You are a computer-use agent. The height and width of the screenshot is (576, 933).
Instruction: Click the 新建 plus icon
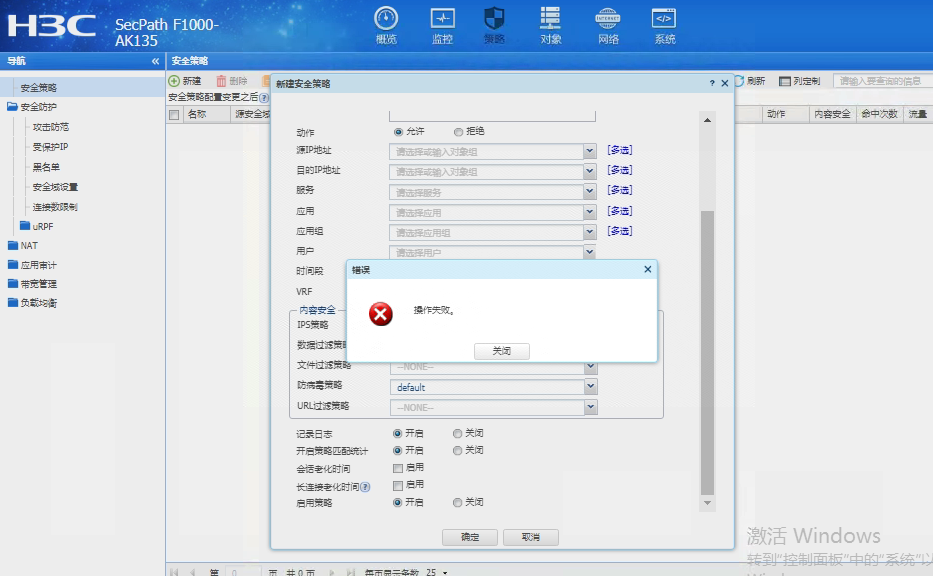click(x=174, y=81)
